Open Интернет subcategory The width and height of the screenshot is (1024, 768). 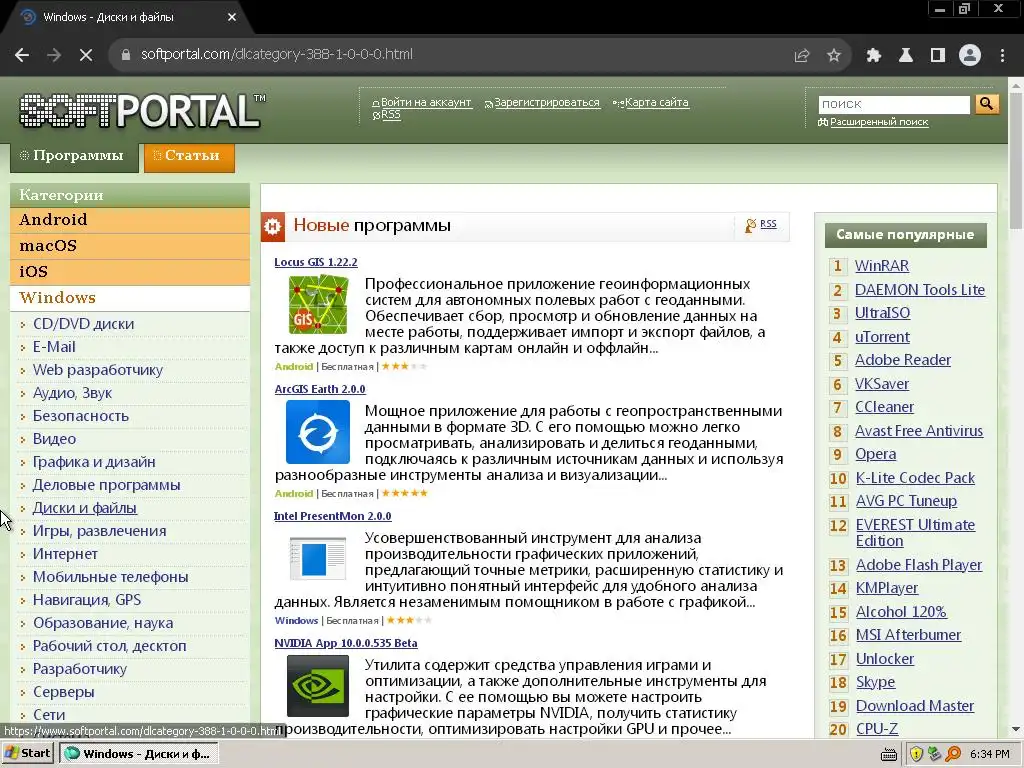(x=65, y=554)
